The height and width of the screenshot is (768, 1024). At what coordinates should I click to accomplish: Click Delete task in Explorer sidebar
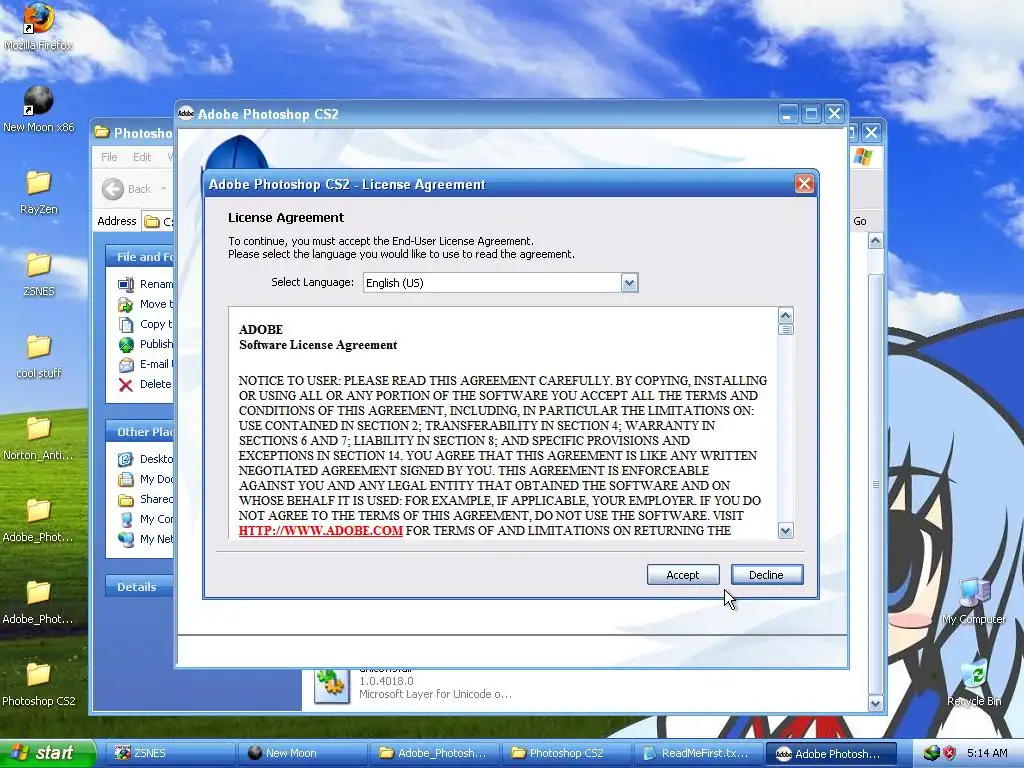click(145, 384)
